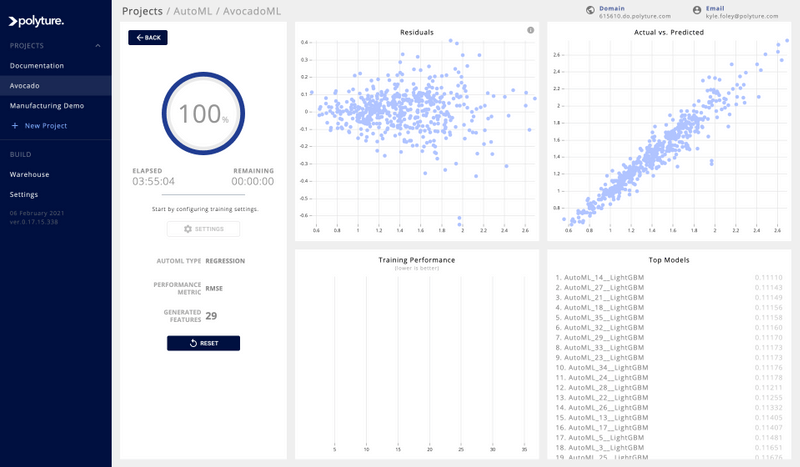The height and width of the screenshot is (467, 800).
Task: Click the Back button
Action: click(148, 37)
